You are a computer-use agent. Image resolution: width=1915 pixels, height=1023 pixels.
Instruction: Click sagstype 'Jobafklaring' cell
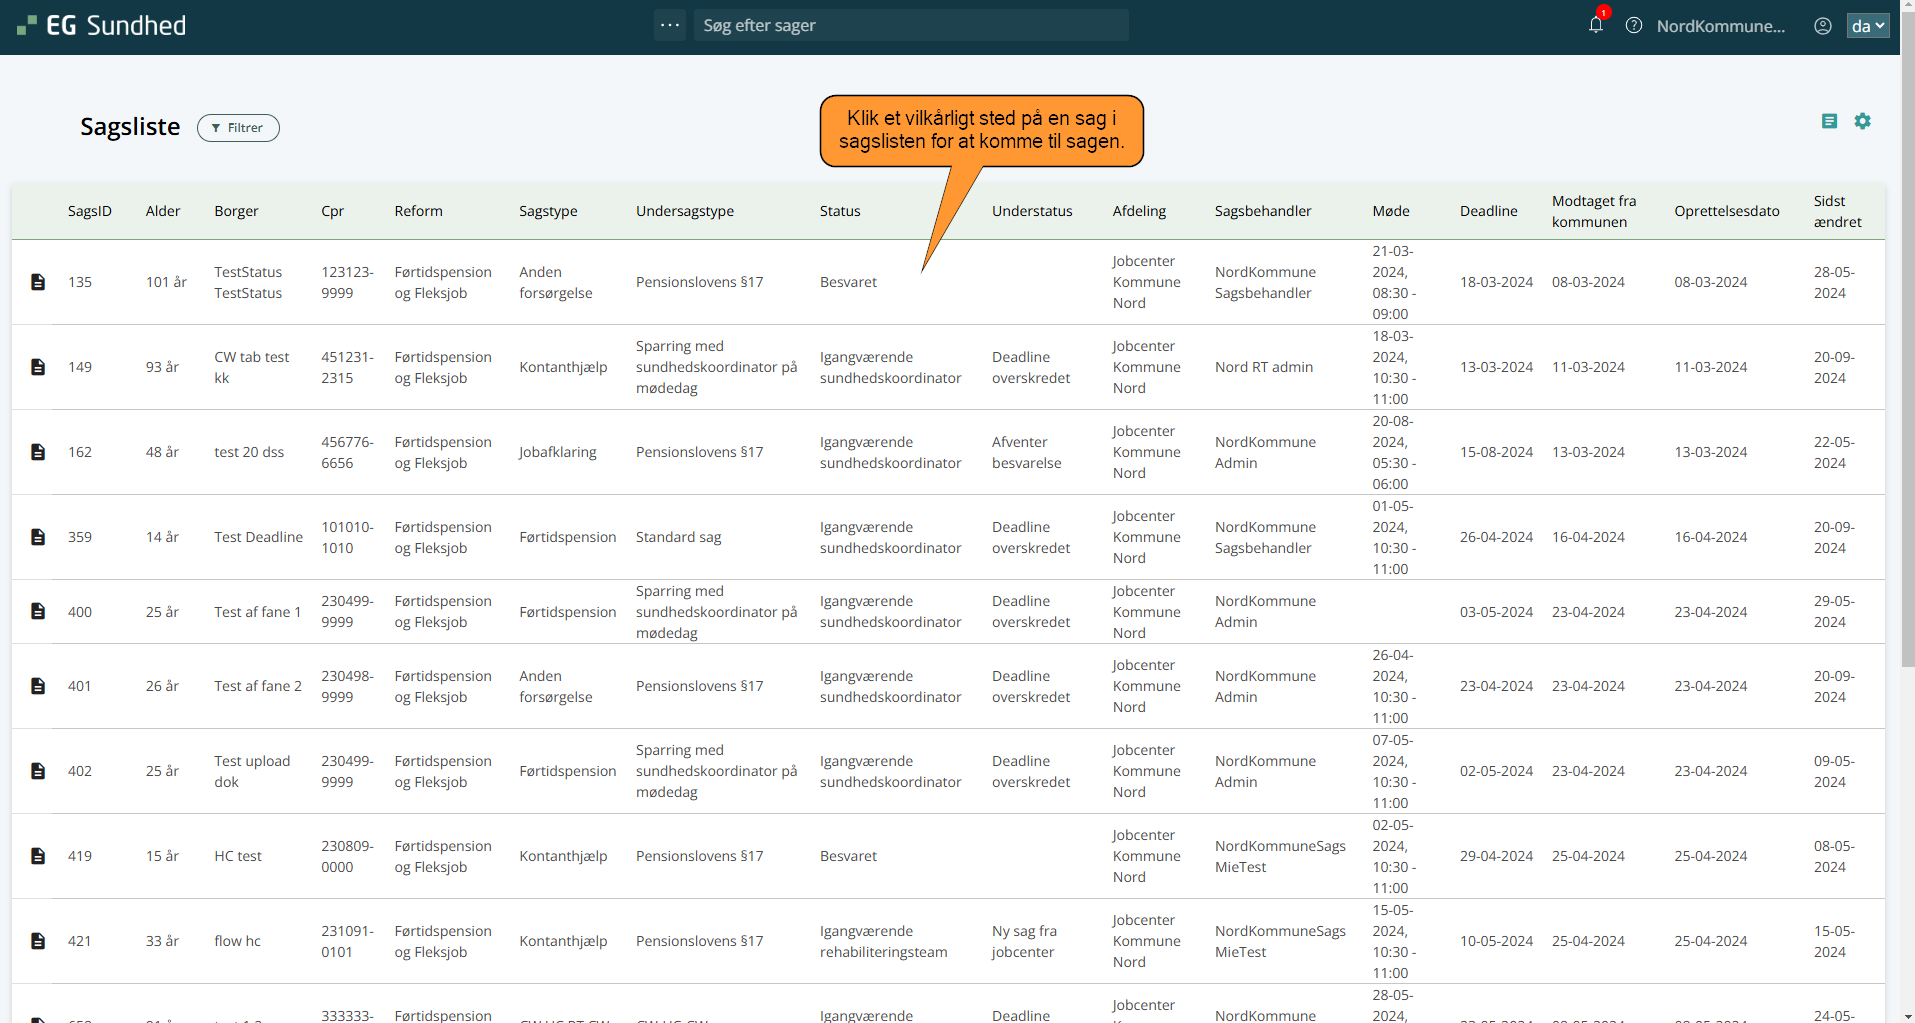pyautogui.click(x=558, y=452)
